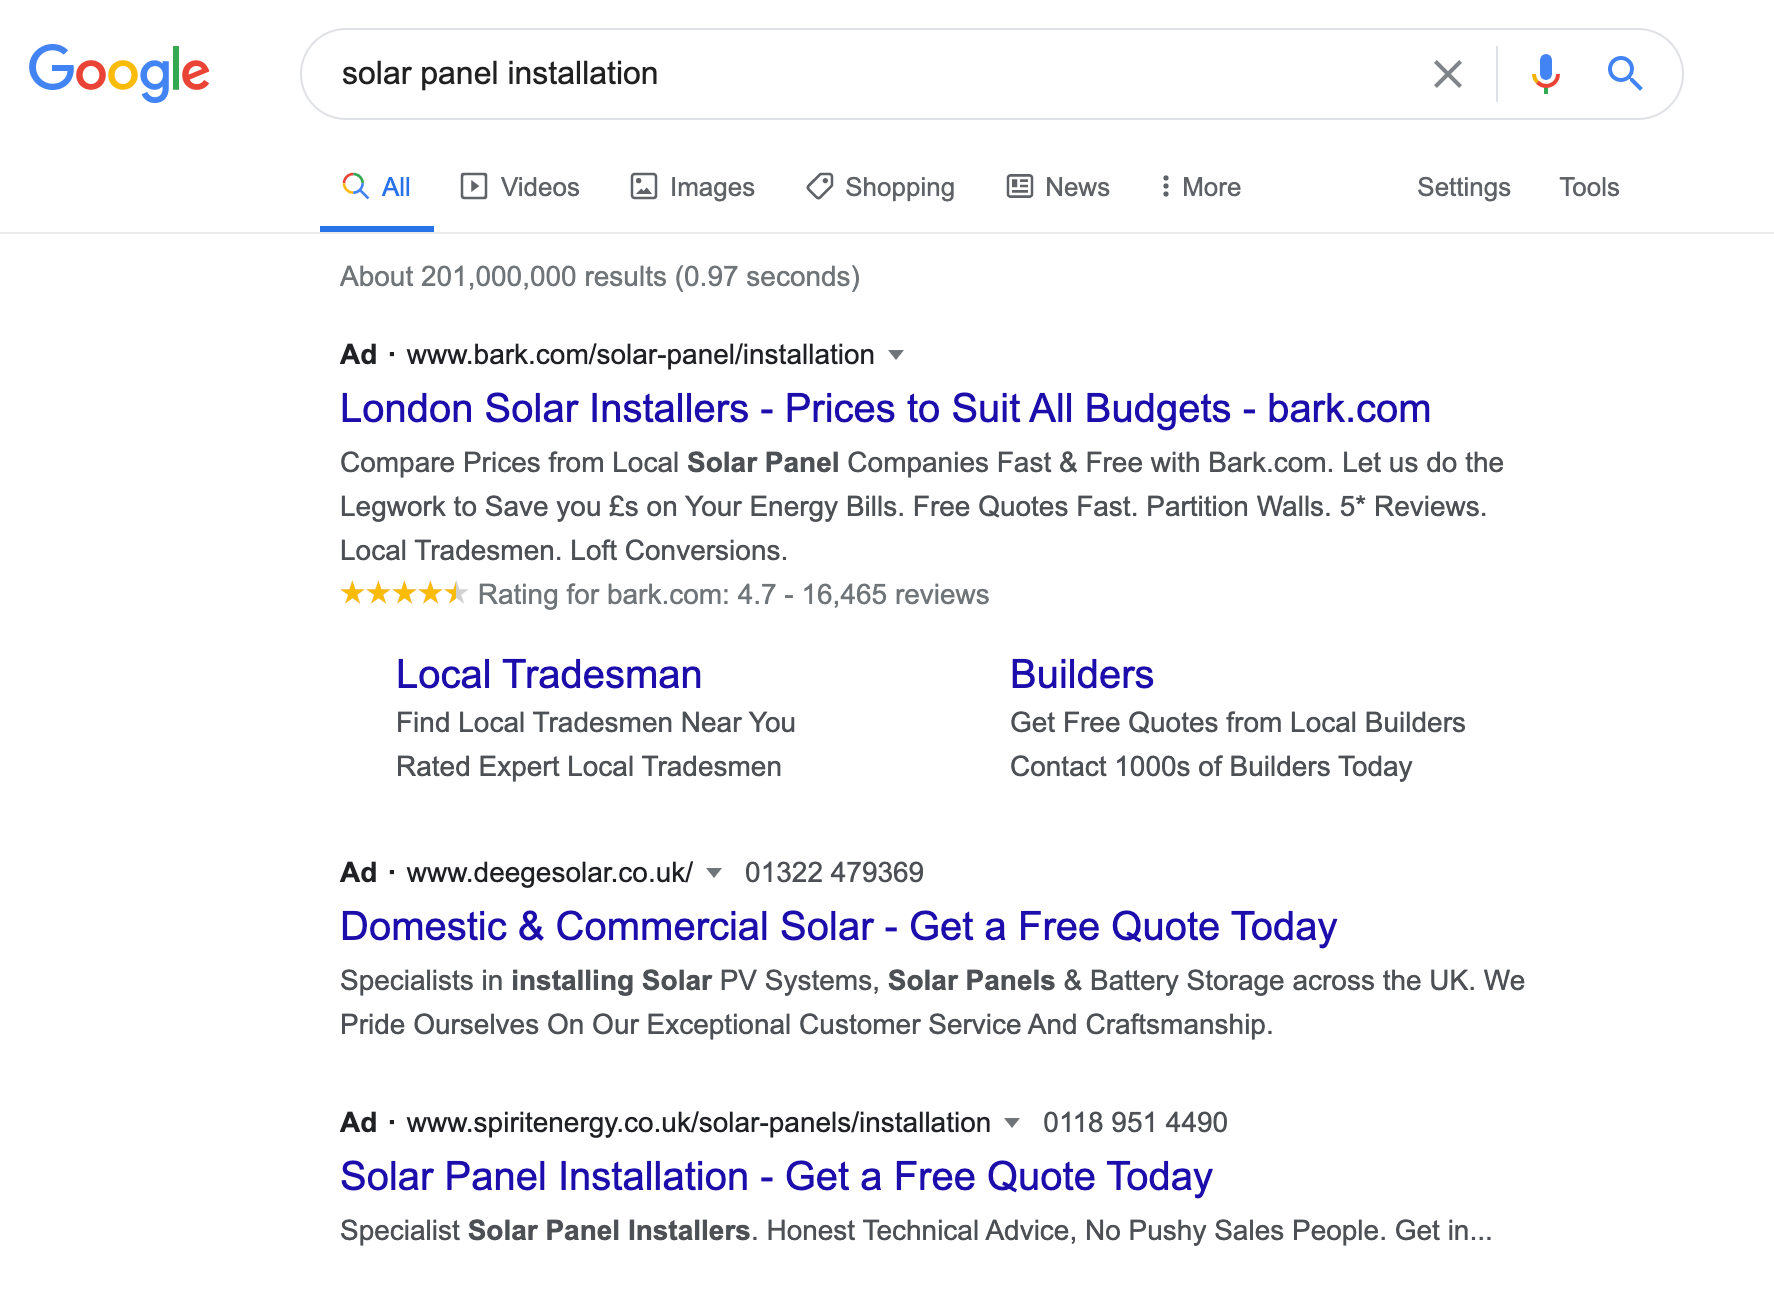Open Solar Panel Installation Free Quote link

tap(776, 1177)
